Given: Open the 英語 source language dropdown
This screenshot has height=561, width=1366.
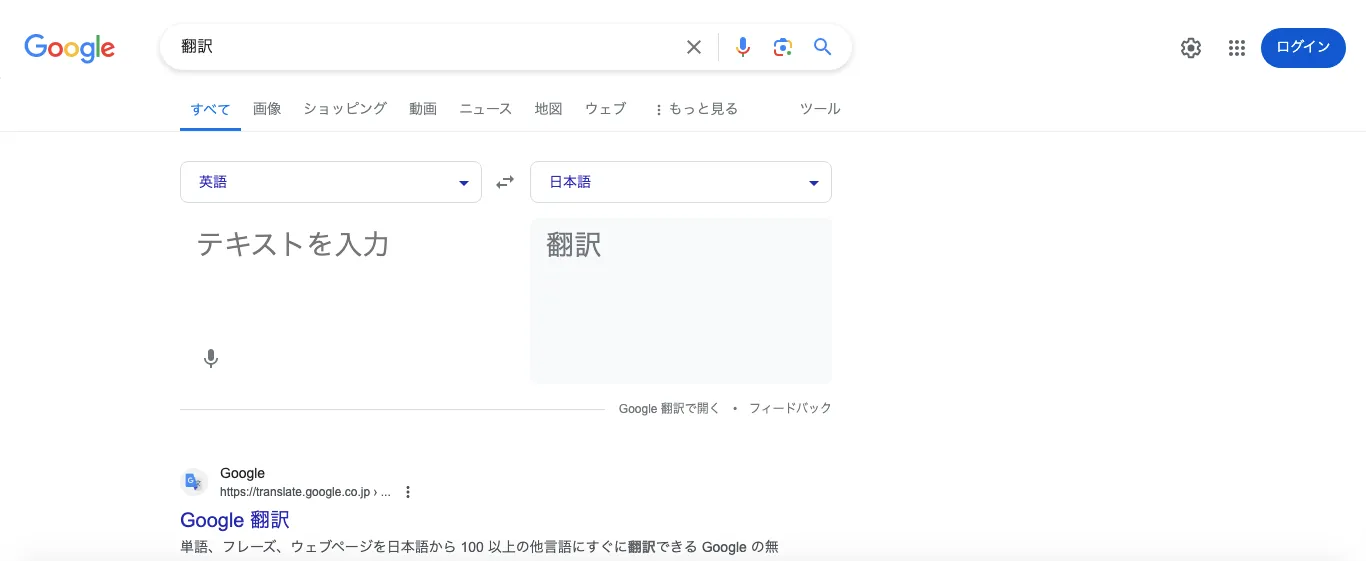Looking at the screenshot, I should coord(331,182).
